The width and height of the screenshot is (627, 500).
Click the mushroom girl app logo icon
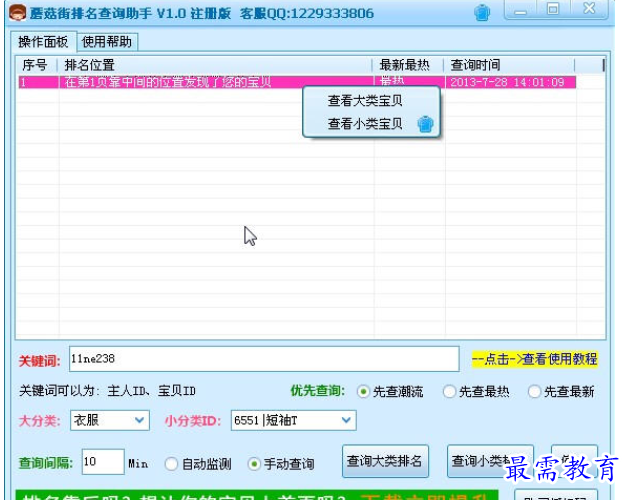coord(17,12)
